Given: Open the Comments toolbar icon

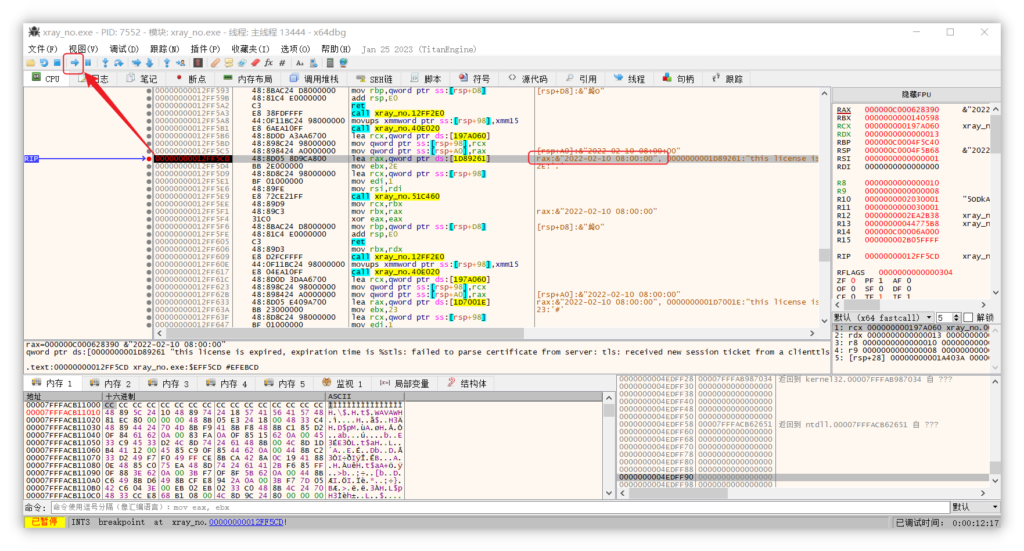Looking at the screenshot, I should click(x=229, y=63).
